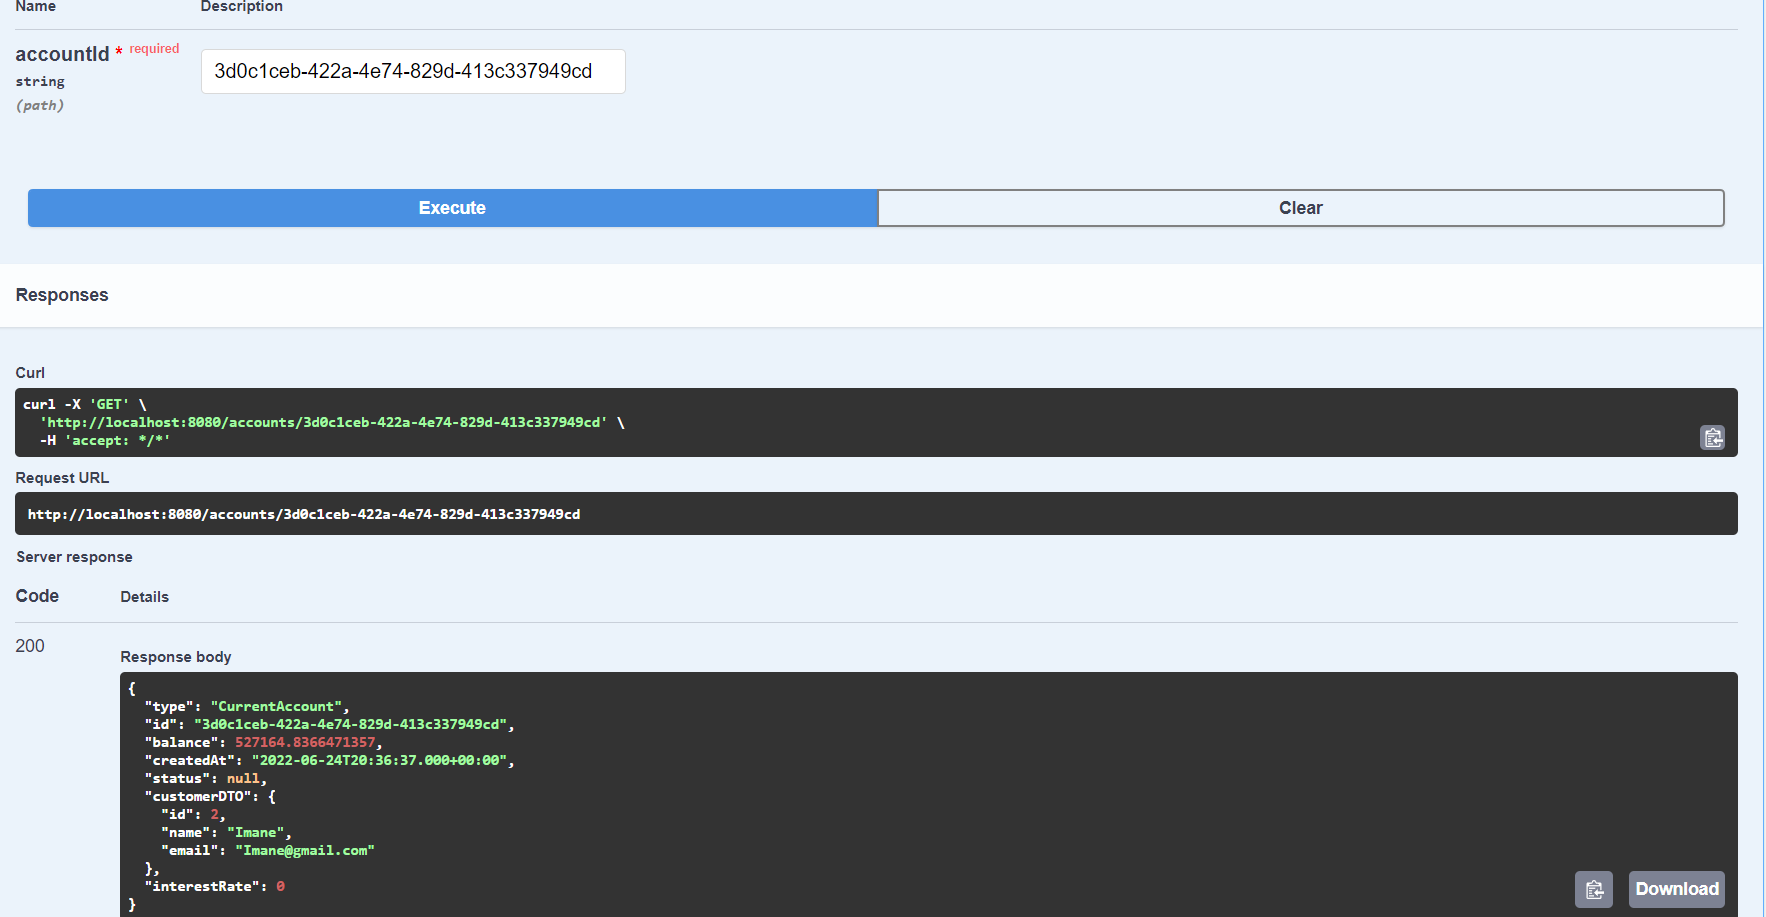
Task: Click the accountId value input field
Action: point(412,71)
